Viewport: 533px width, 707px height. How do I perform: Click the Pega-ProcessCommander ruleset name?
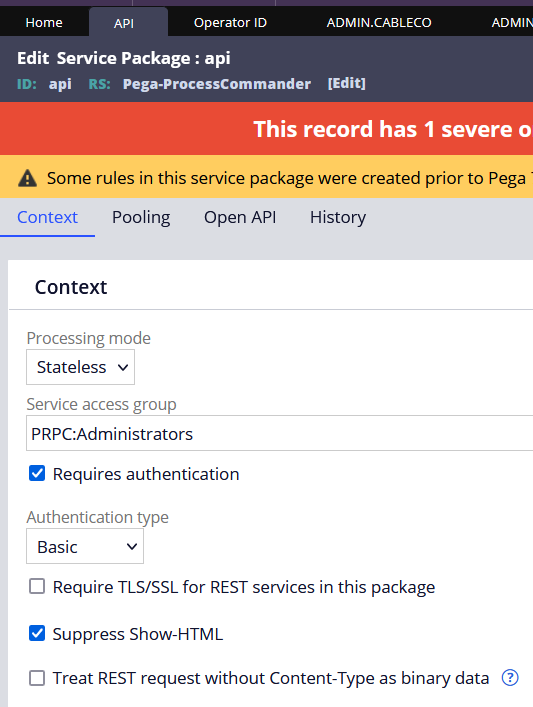(217, 84)
